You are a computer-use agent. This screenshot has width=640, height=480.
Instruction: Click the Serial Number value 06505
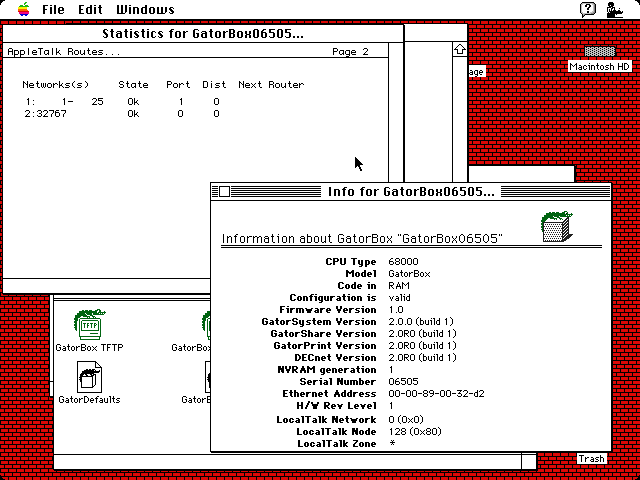coord(403,382)
